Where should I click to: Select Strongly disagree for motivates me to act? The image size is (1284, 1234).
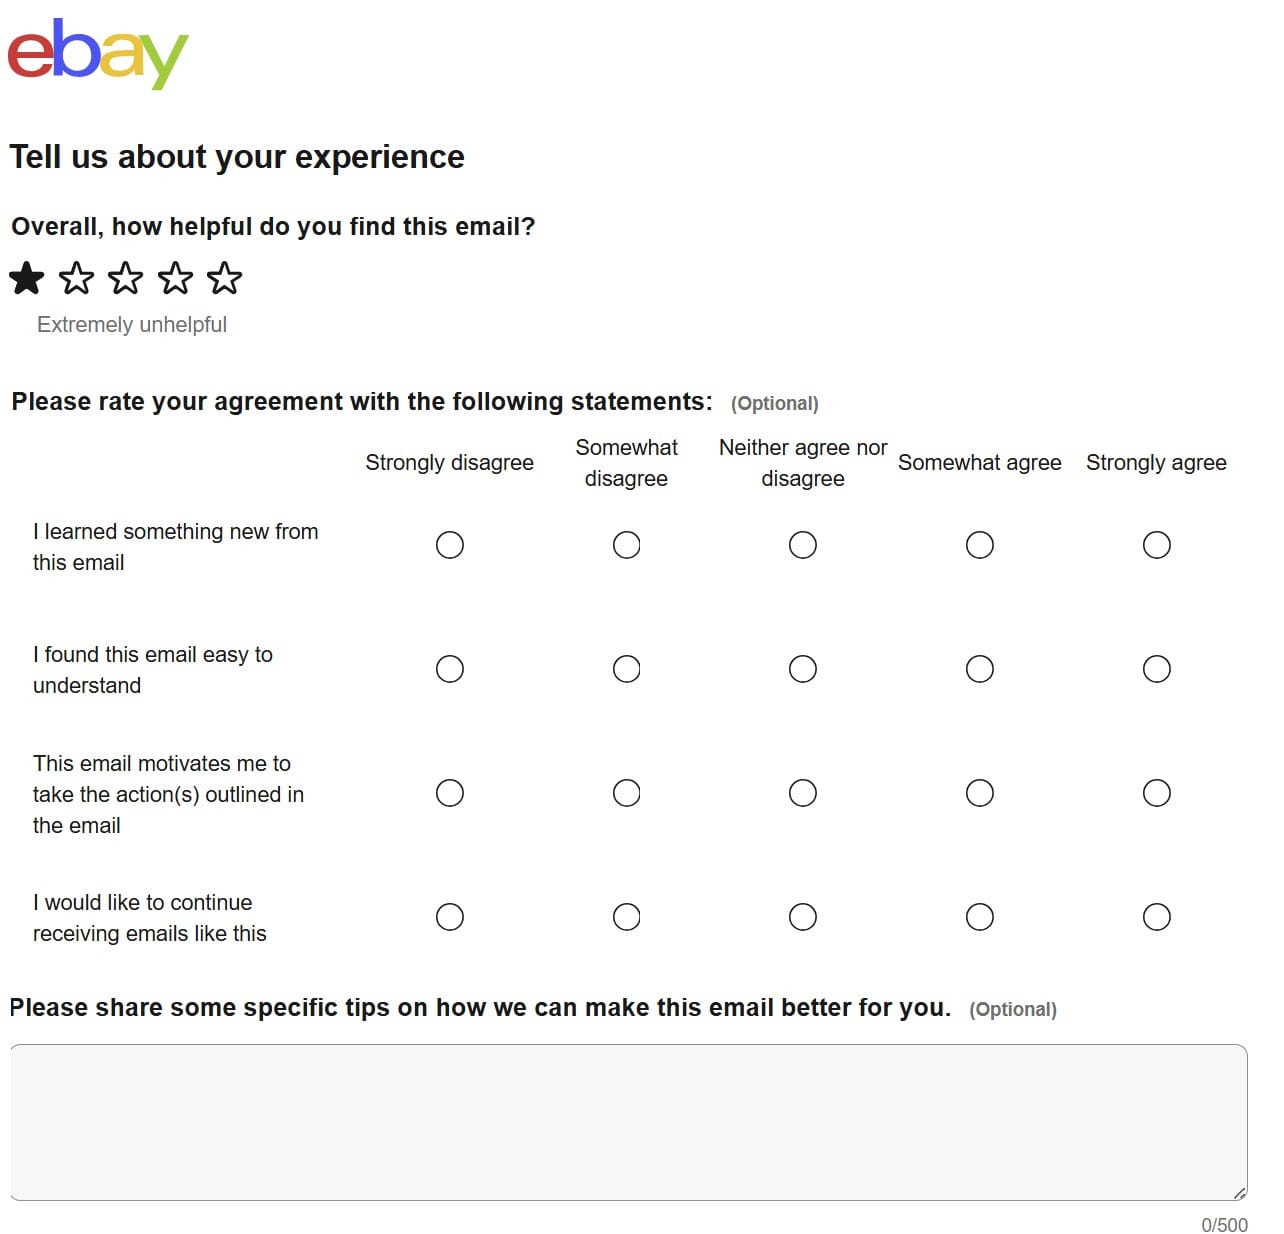[x=450, y=793]
